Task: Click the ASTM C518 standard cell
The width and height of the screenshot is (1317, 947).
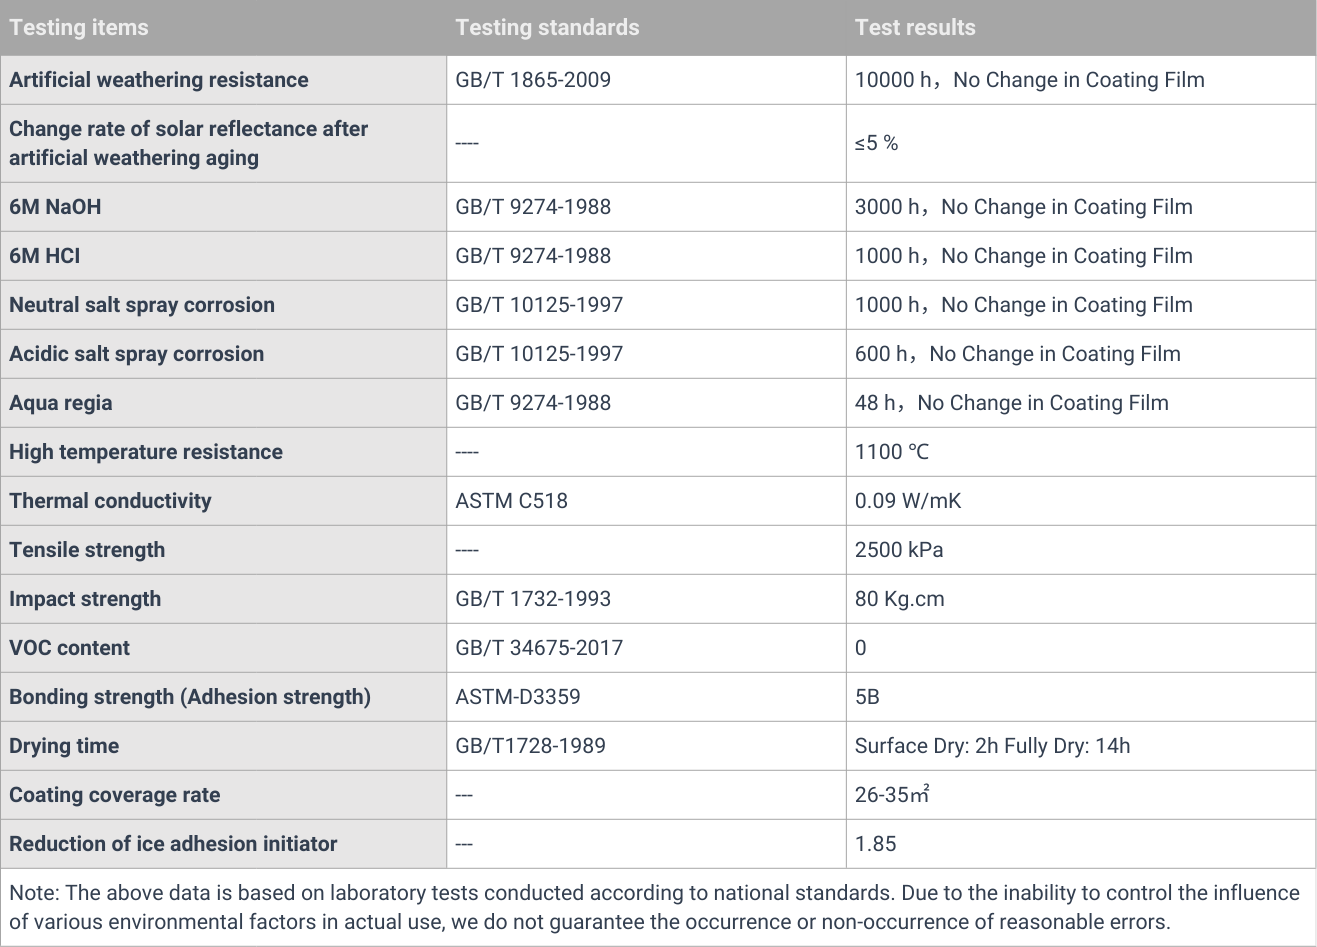Action: [x=511, y=501]
